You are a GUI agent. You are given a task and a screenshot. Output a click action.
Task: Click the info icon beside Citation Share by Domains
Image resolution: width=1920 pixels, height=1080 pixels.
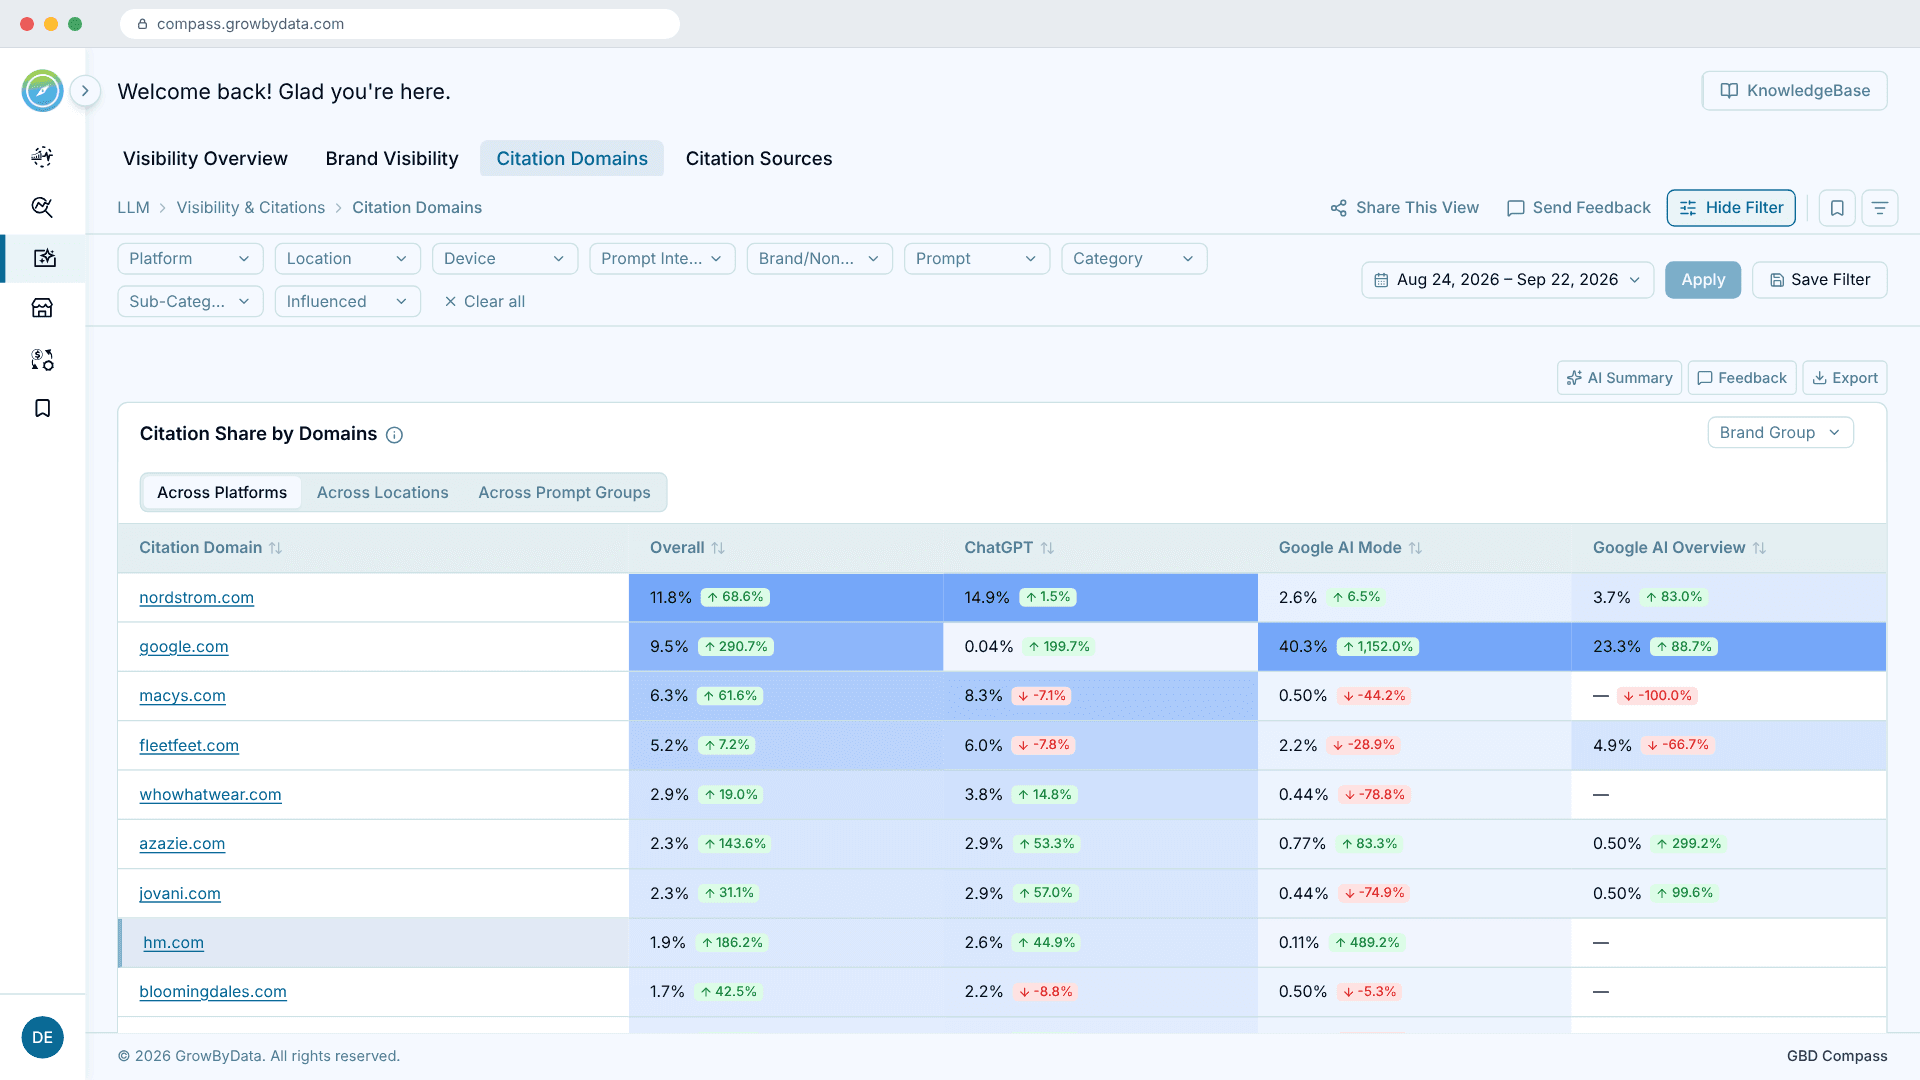(394, 435)
